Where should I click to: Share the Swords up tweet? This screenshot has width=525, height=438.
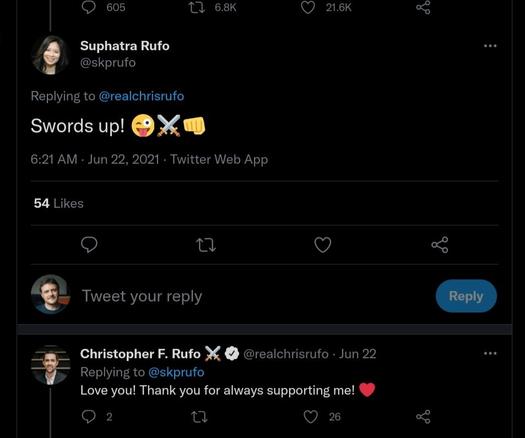click(440, 245)
